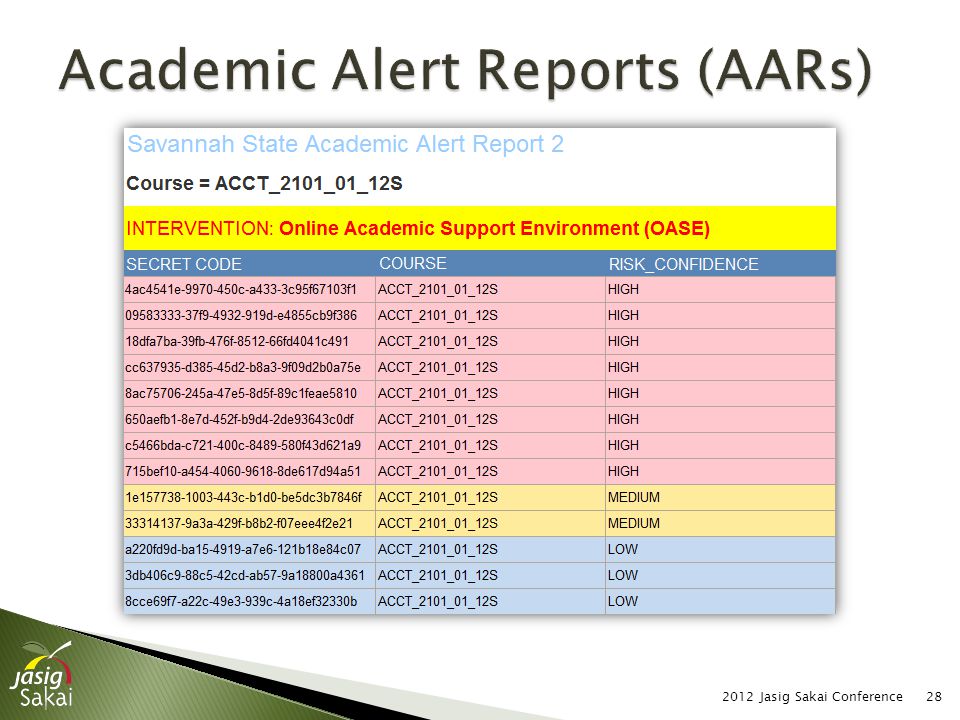Select secret code a220fd9d-ba15-4919-a7e6-121b18e84c07
The image size is (960, 720).
coord(243,549)
